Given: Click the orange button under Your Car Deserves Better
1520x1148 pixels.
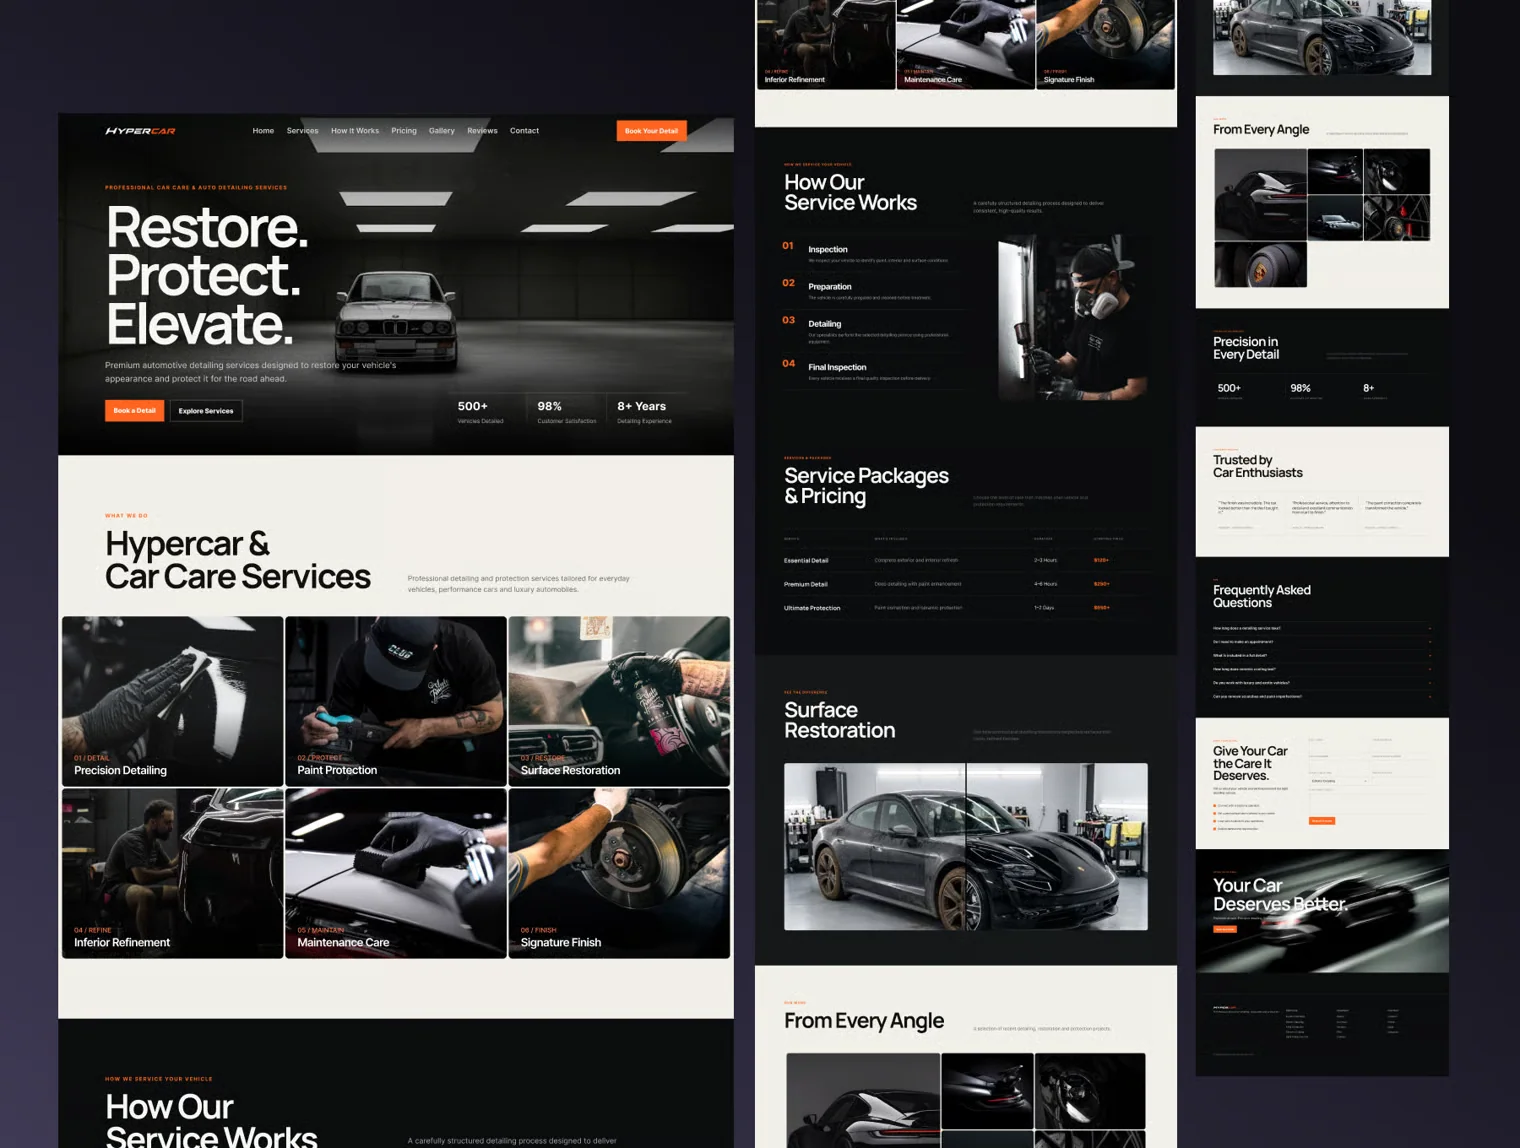Looking at the screenshot, I should pos(1225,929).
